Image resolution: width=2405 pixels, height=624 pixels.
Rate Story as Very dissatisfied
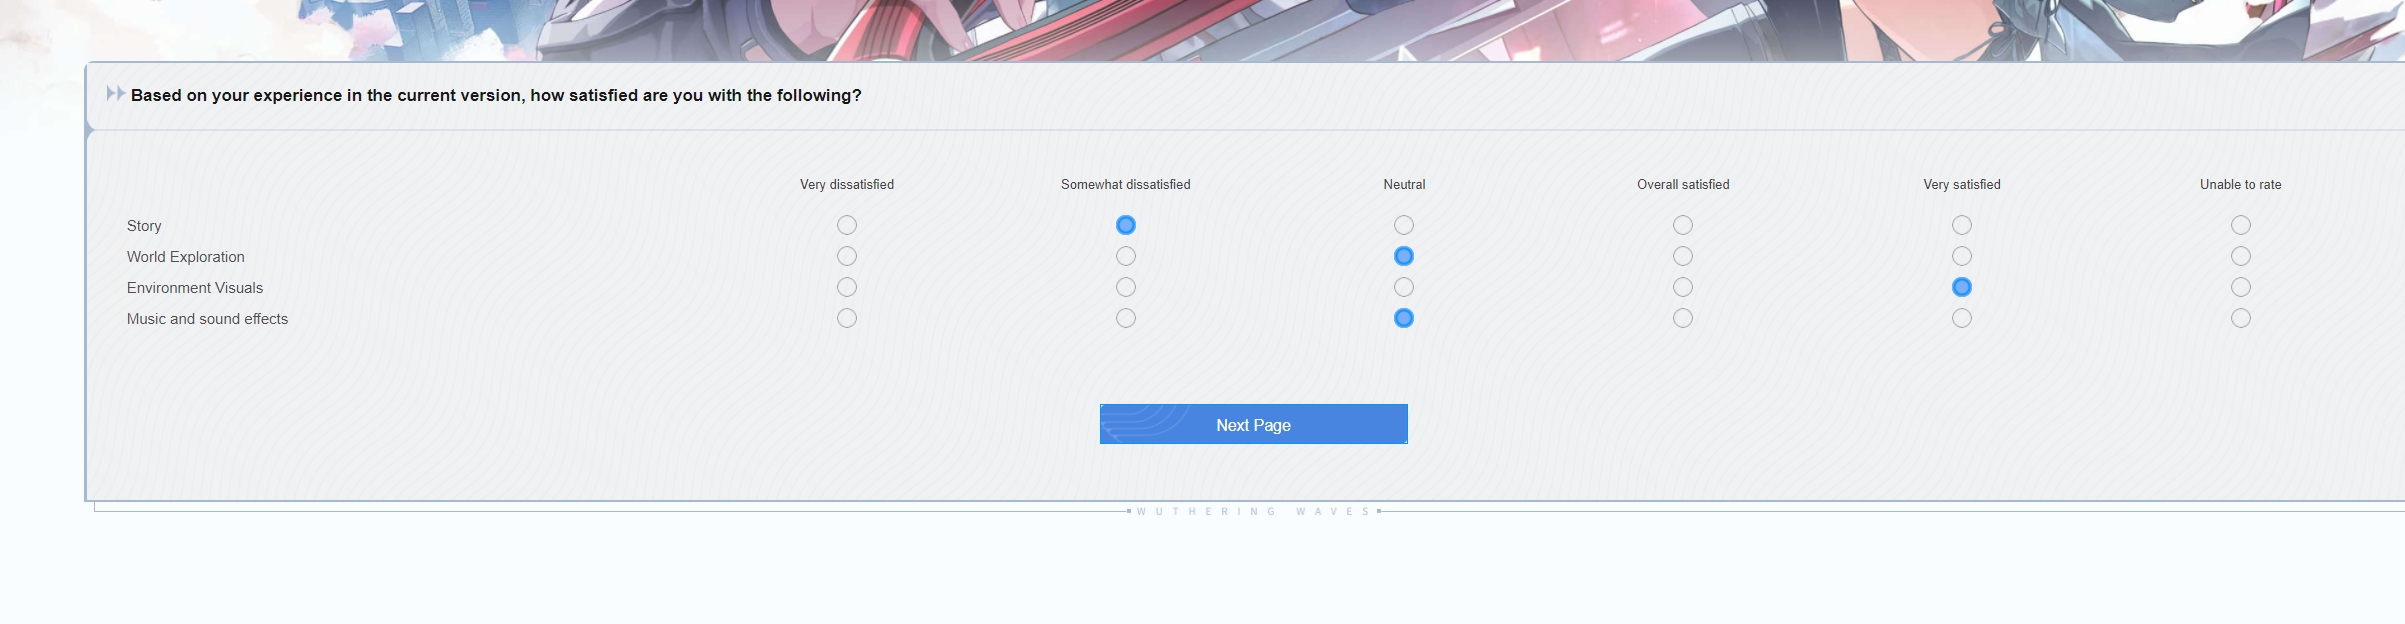(x=847, y=225)
